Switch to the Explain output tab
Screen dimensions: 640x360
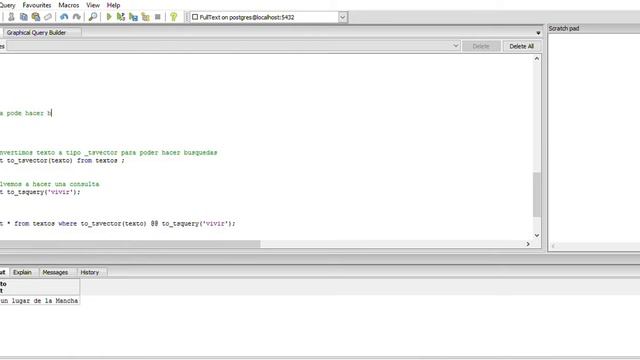pyautogui.click(x=22, y=272)
